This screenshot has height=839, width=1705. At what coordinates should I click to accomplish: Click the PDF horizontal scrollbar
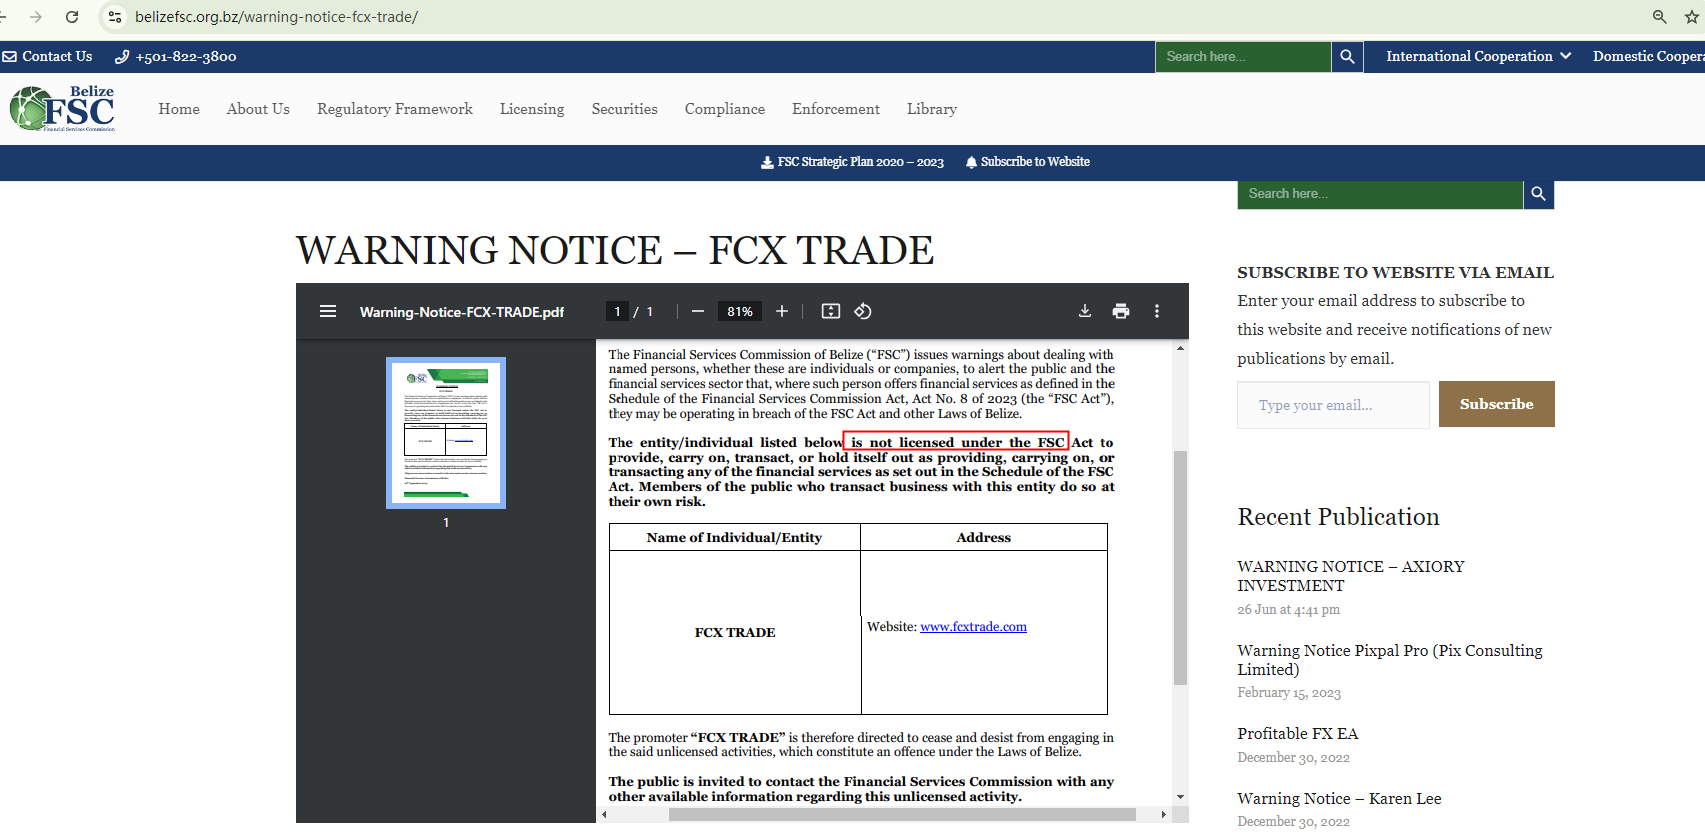[902, 815]
